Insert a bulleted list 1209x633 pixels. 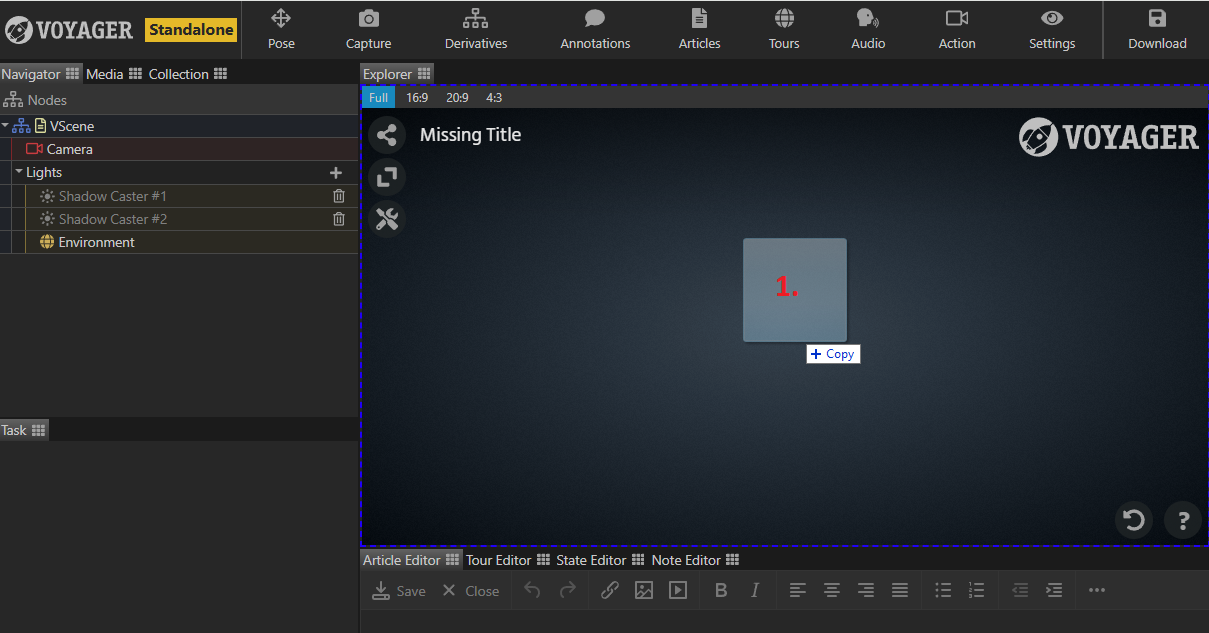pos(943,591)
